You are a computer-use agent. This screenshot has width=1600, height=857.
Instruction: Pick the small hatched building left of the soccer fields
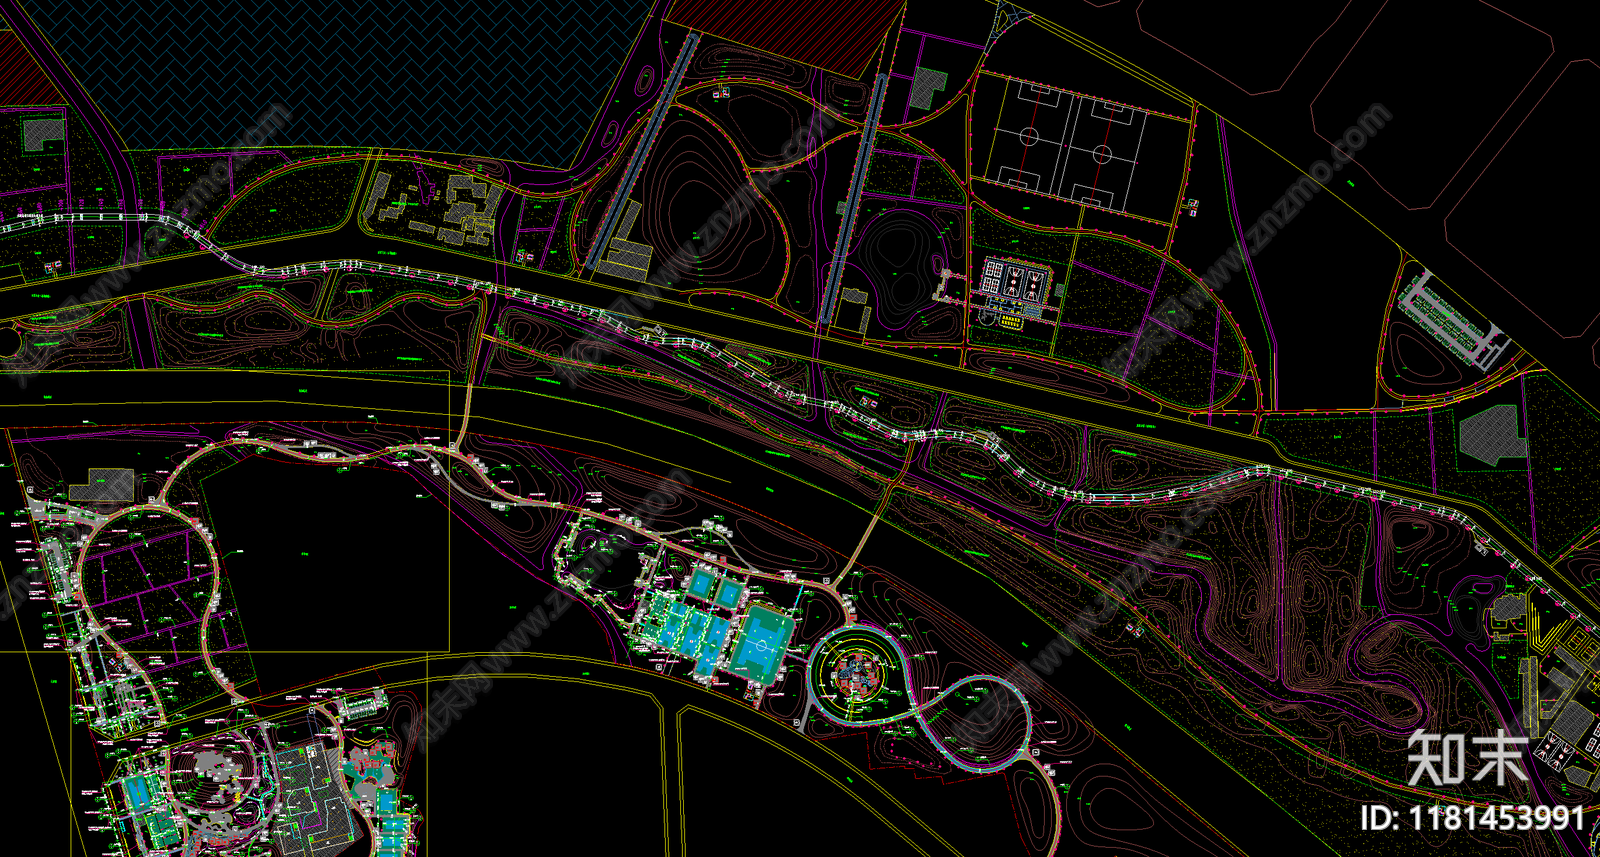coord(929,87)
